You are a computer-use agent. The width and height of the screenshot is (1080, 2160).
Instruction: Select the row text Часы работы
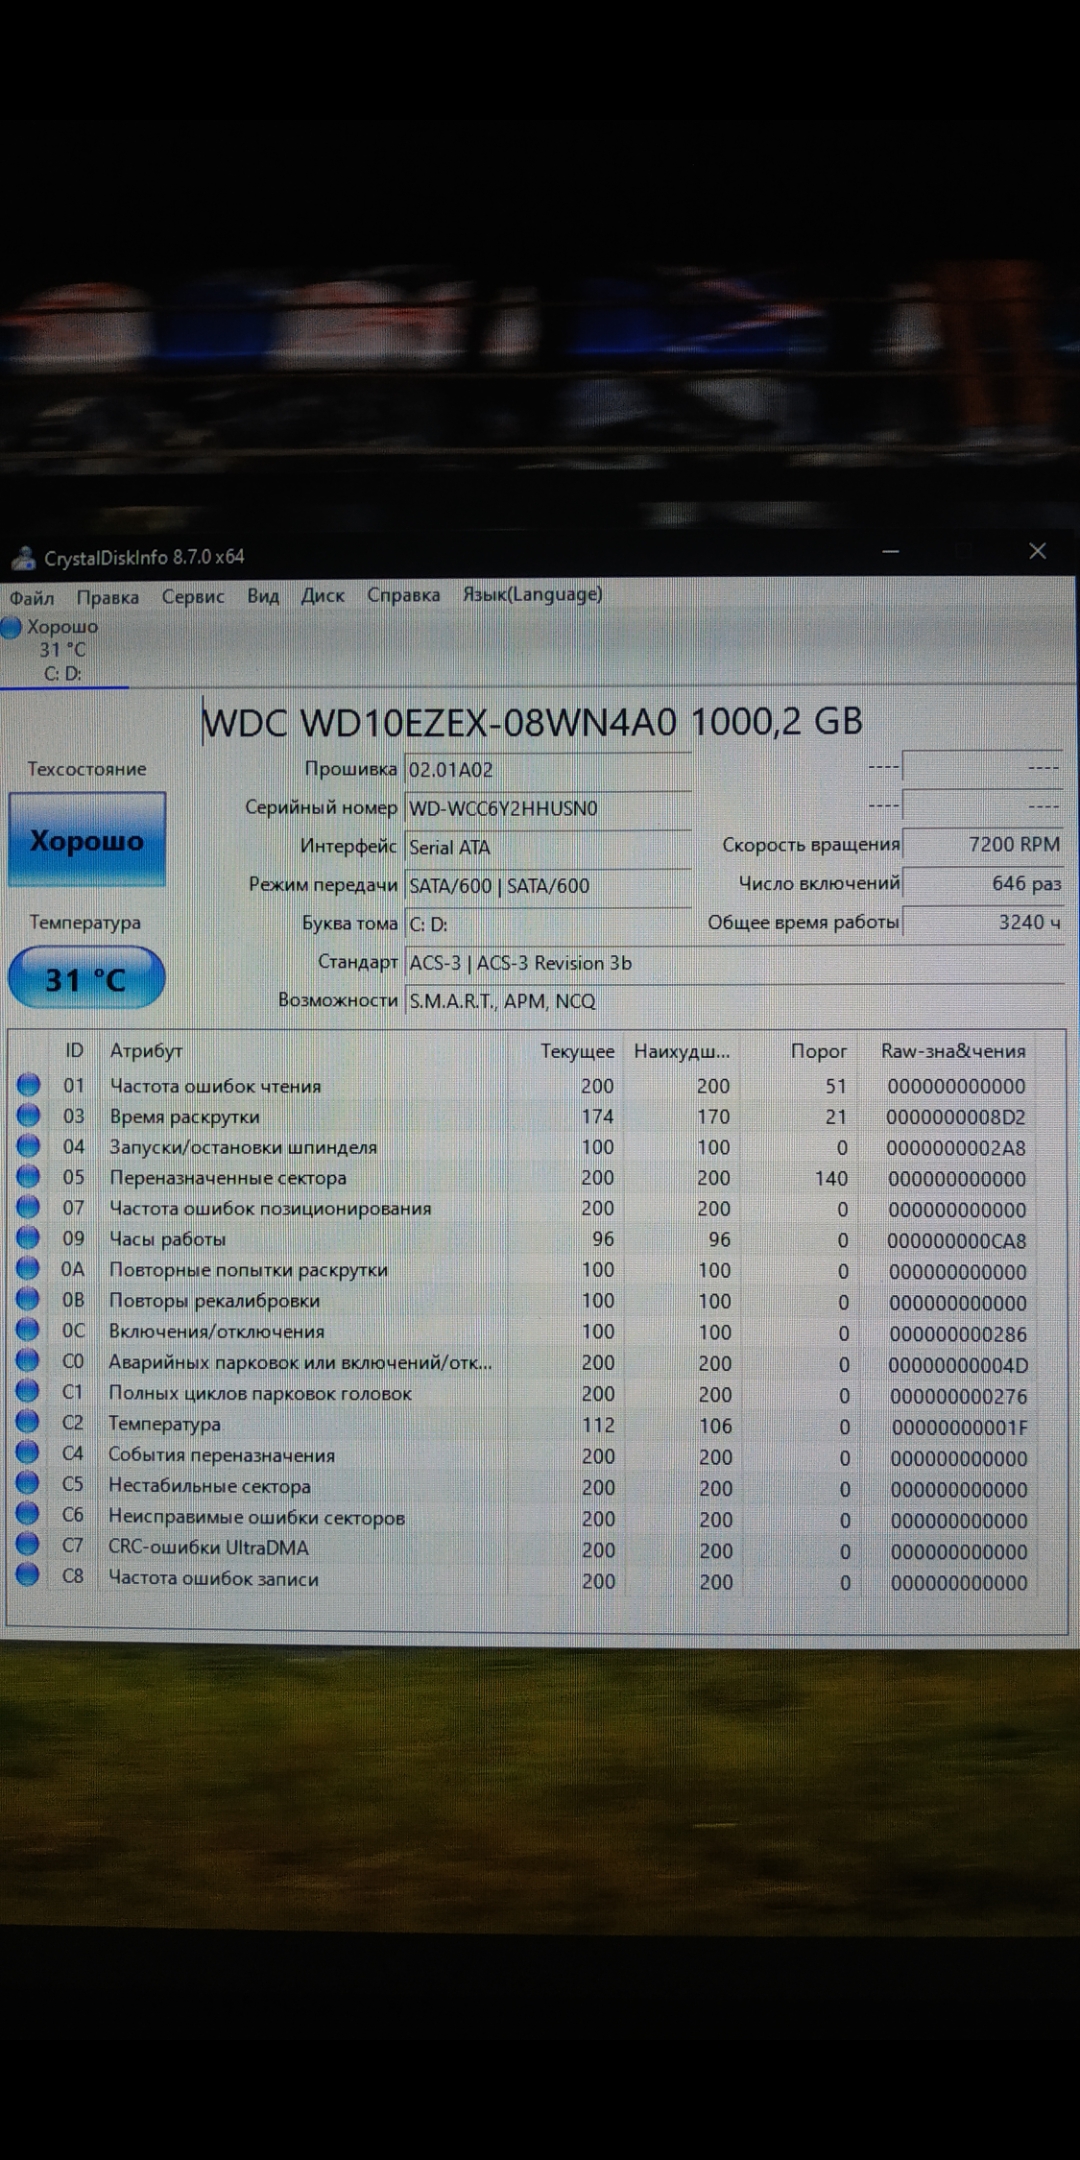(x=167, y=1239)
